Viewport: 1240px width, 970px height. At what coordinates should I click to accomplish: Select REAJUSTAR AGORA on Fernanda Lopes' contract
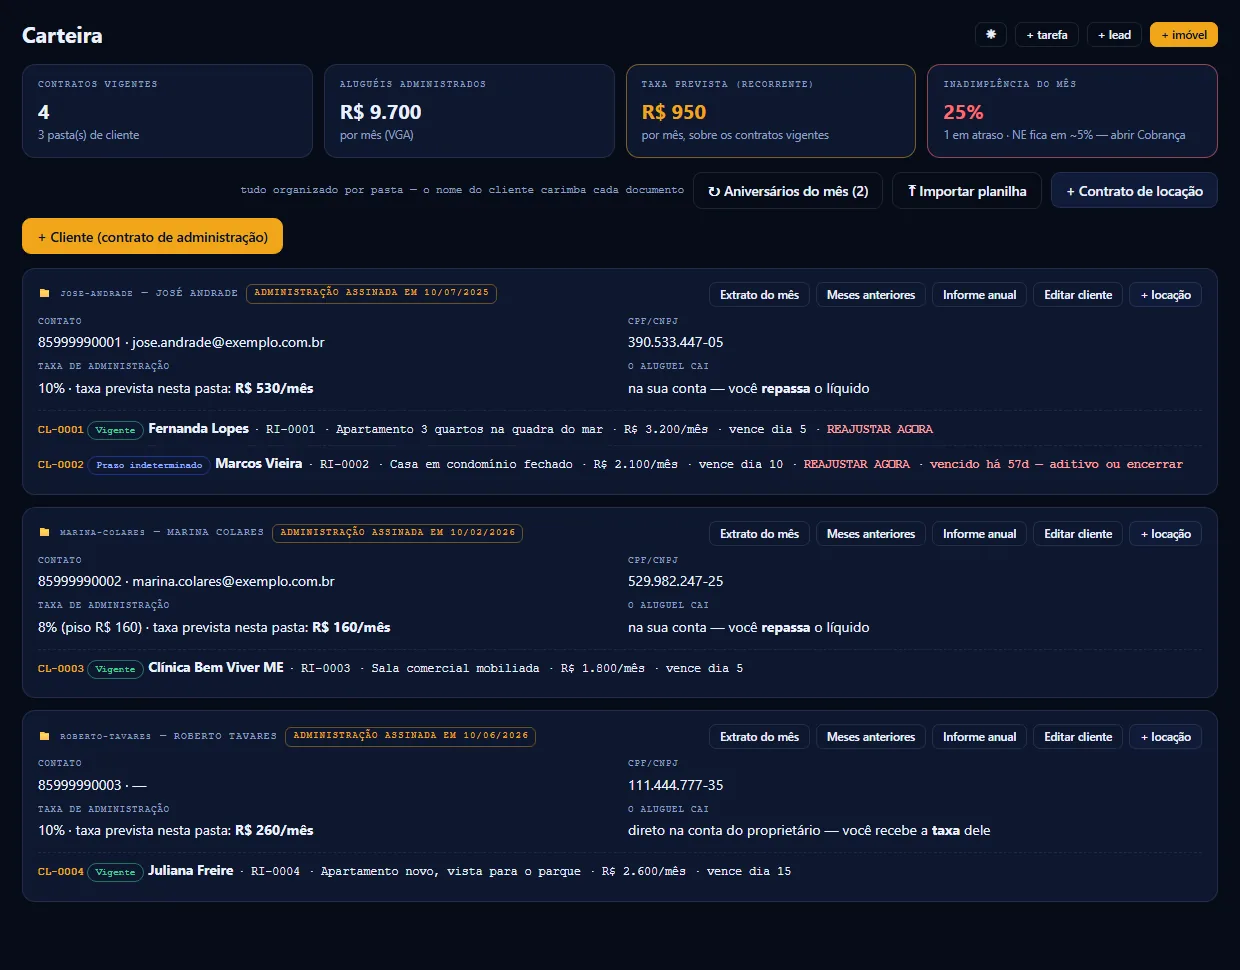(x=880, y=429)
